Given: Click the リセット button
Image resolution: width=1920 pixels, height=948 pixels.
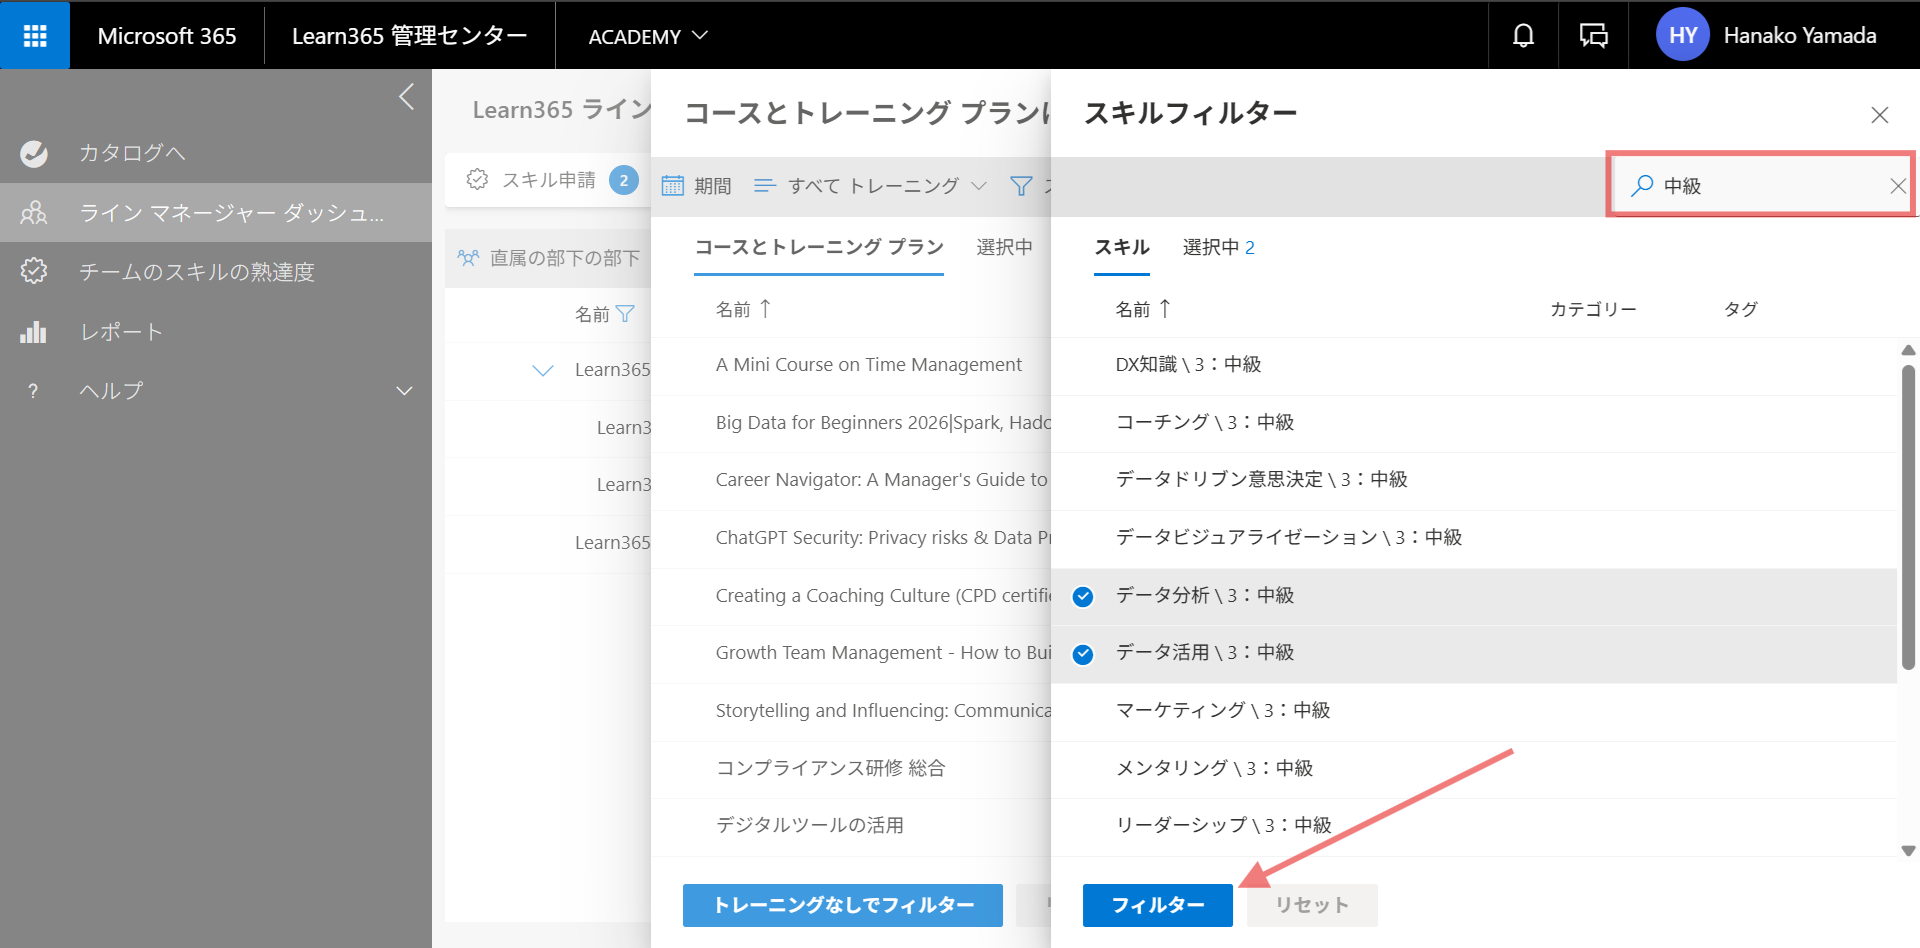Looking at the screenshot, I should point(1312,905).
